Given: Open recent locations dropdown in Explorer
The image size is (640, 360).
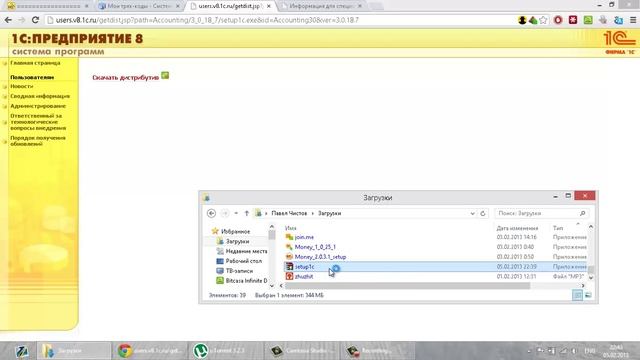Looking at the screenshot, I should pyautogui.click(x=236, y=213).
